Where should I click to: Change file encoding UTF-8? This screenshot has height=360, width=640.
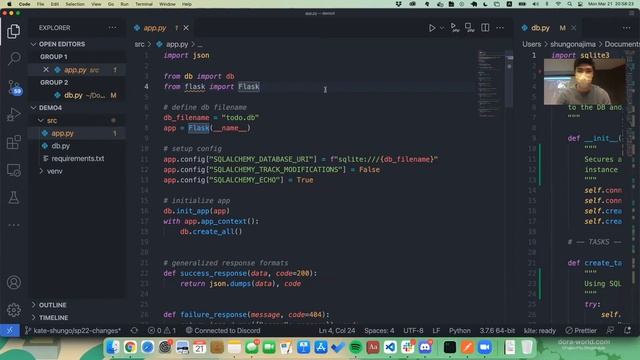tap(413, 330)
